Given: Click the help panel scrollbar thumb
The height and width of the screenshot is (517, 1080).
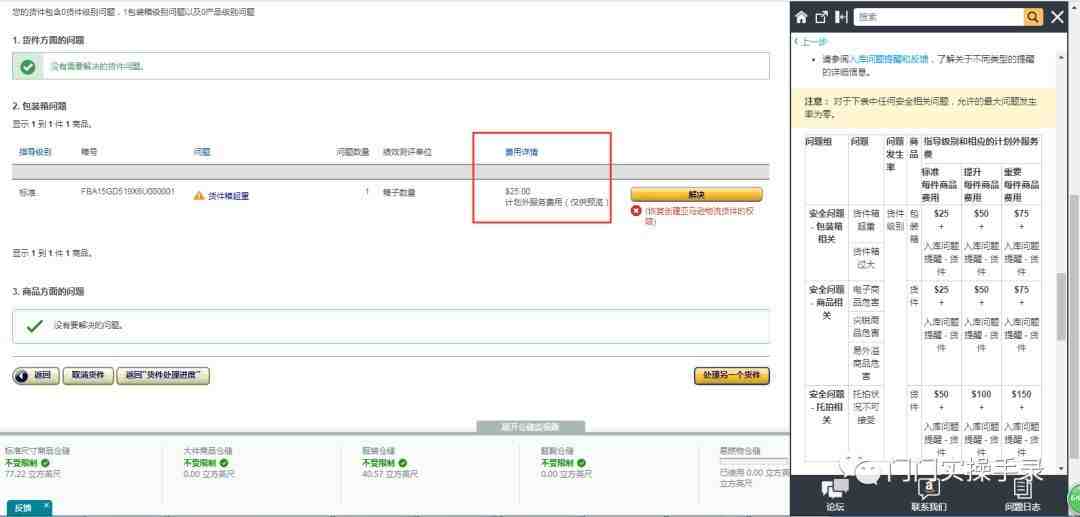Looking at the screenshot, I should tap(1061, 308).
